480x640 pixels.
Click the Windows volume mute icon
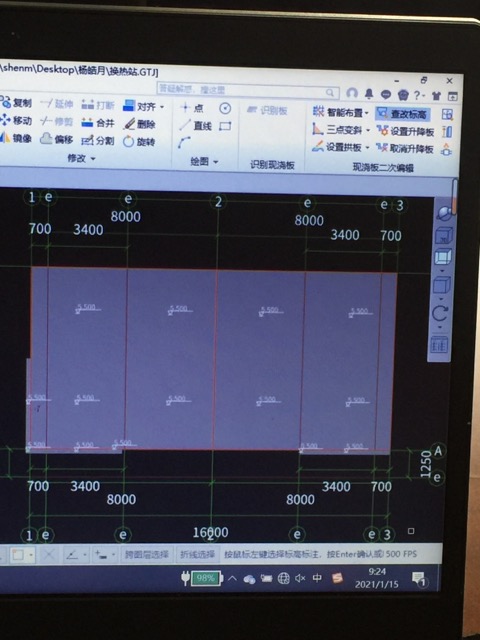click(x=300, y=578)
